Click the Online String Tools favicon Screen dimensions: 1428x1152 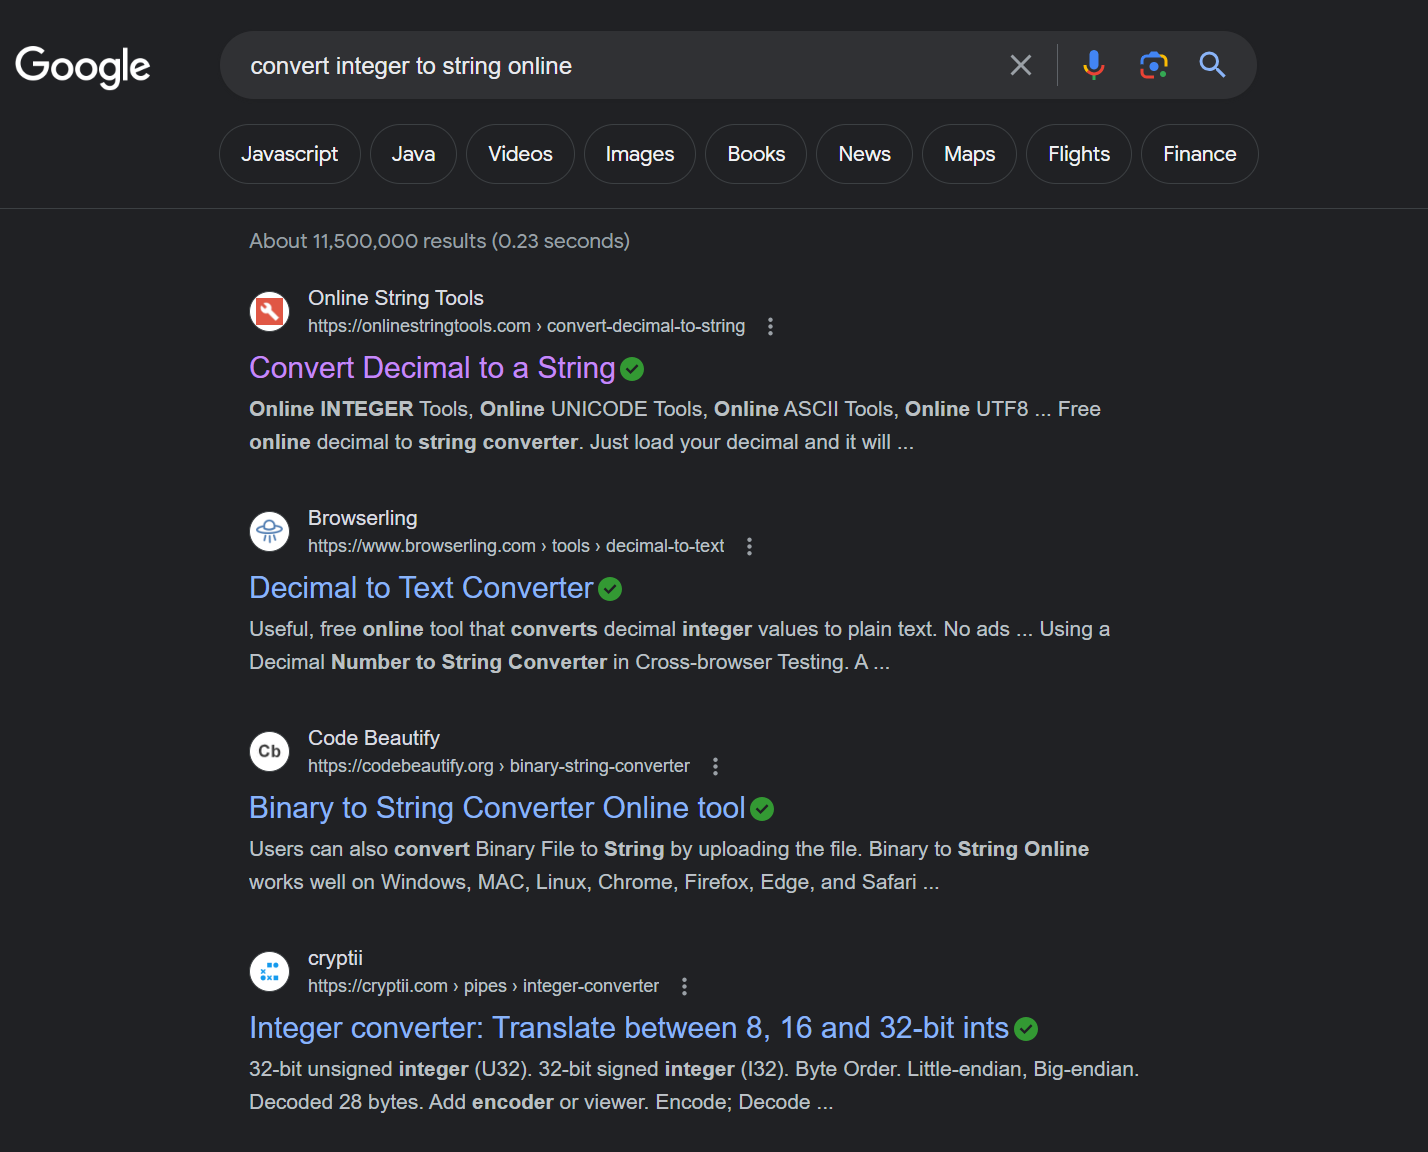click(269, 311)
